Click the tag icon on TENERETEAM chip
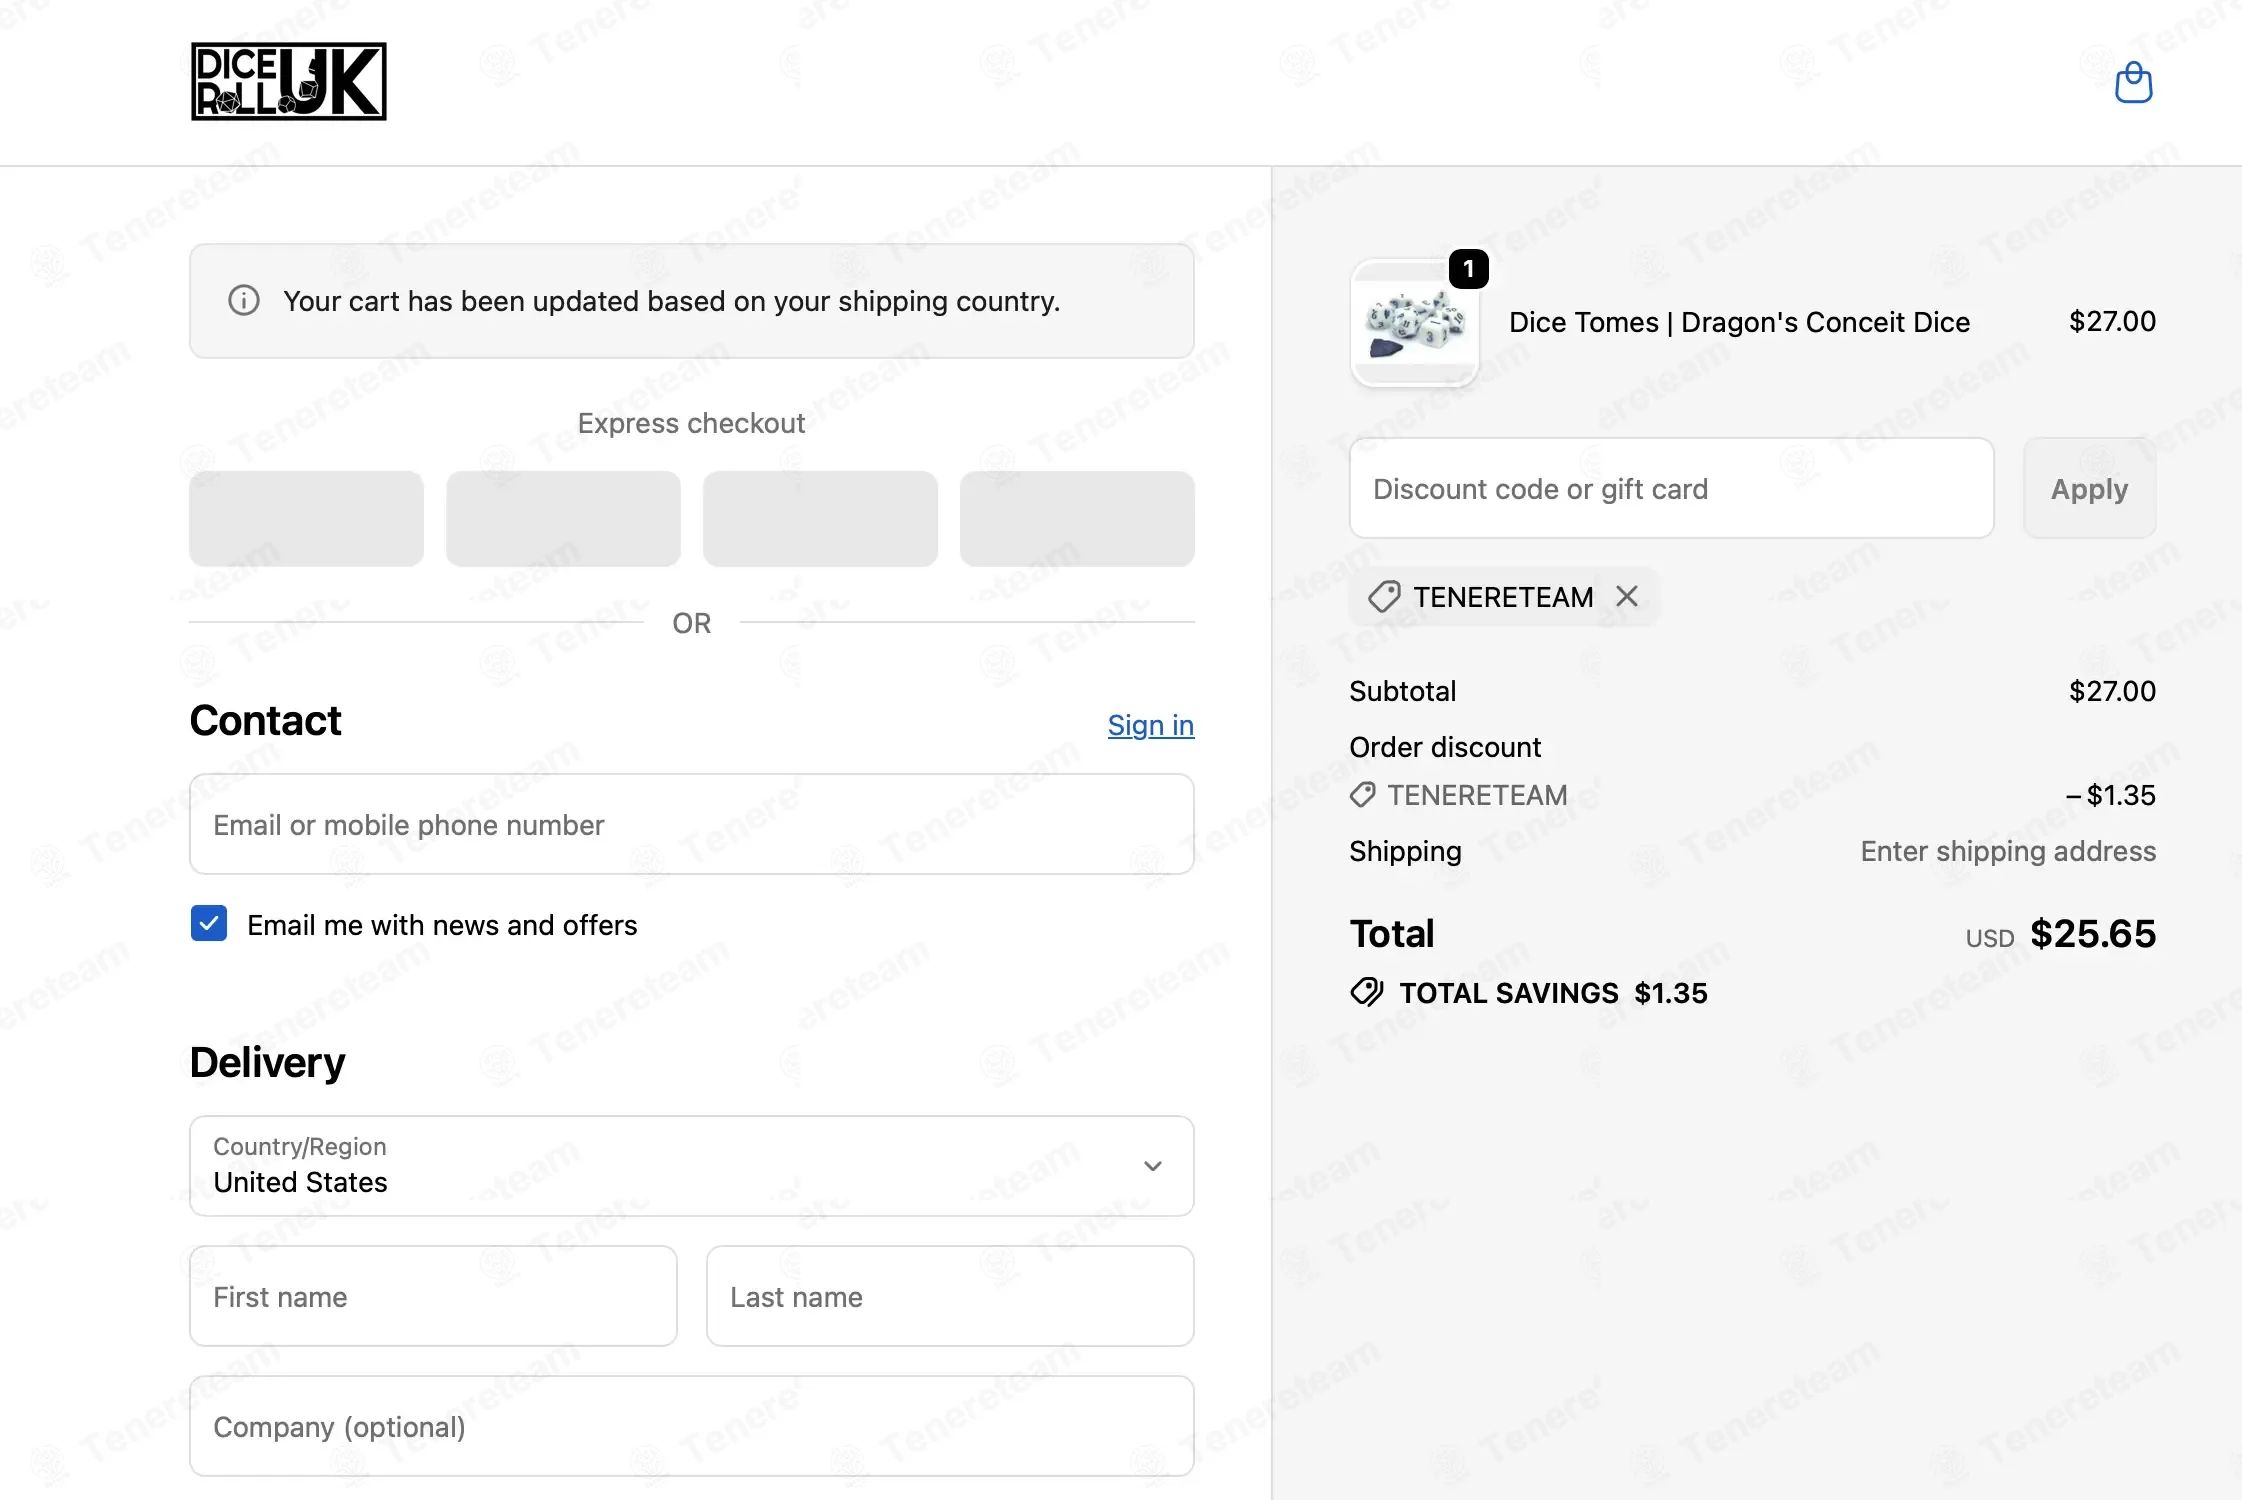This screenshot has width=2242, height=1500. click(1384, 597)
